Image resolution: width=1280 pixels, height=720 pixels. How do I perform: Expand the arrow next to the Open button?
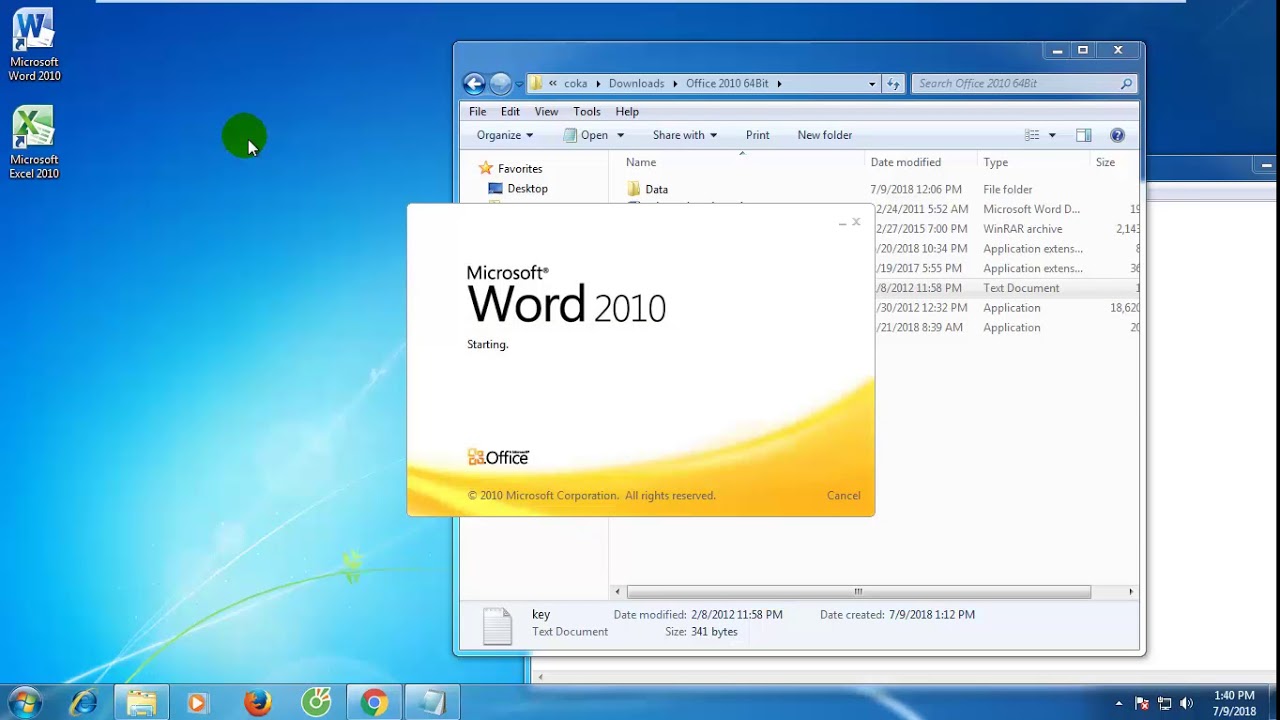coord(620,135)
